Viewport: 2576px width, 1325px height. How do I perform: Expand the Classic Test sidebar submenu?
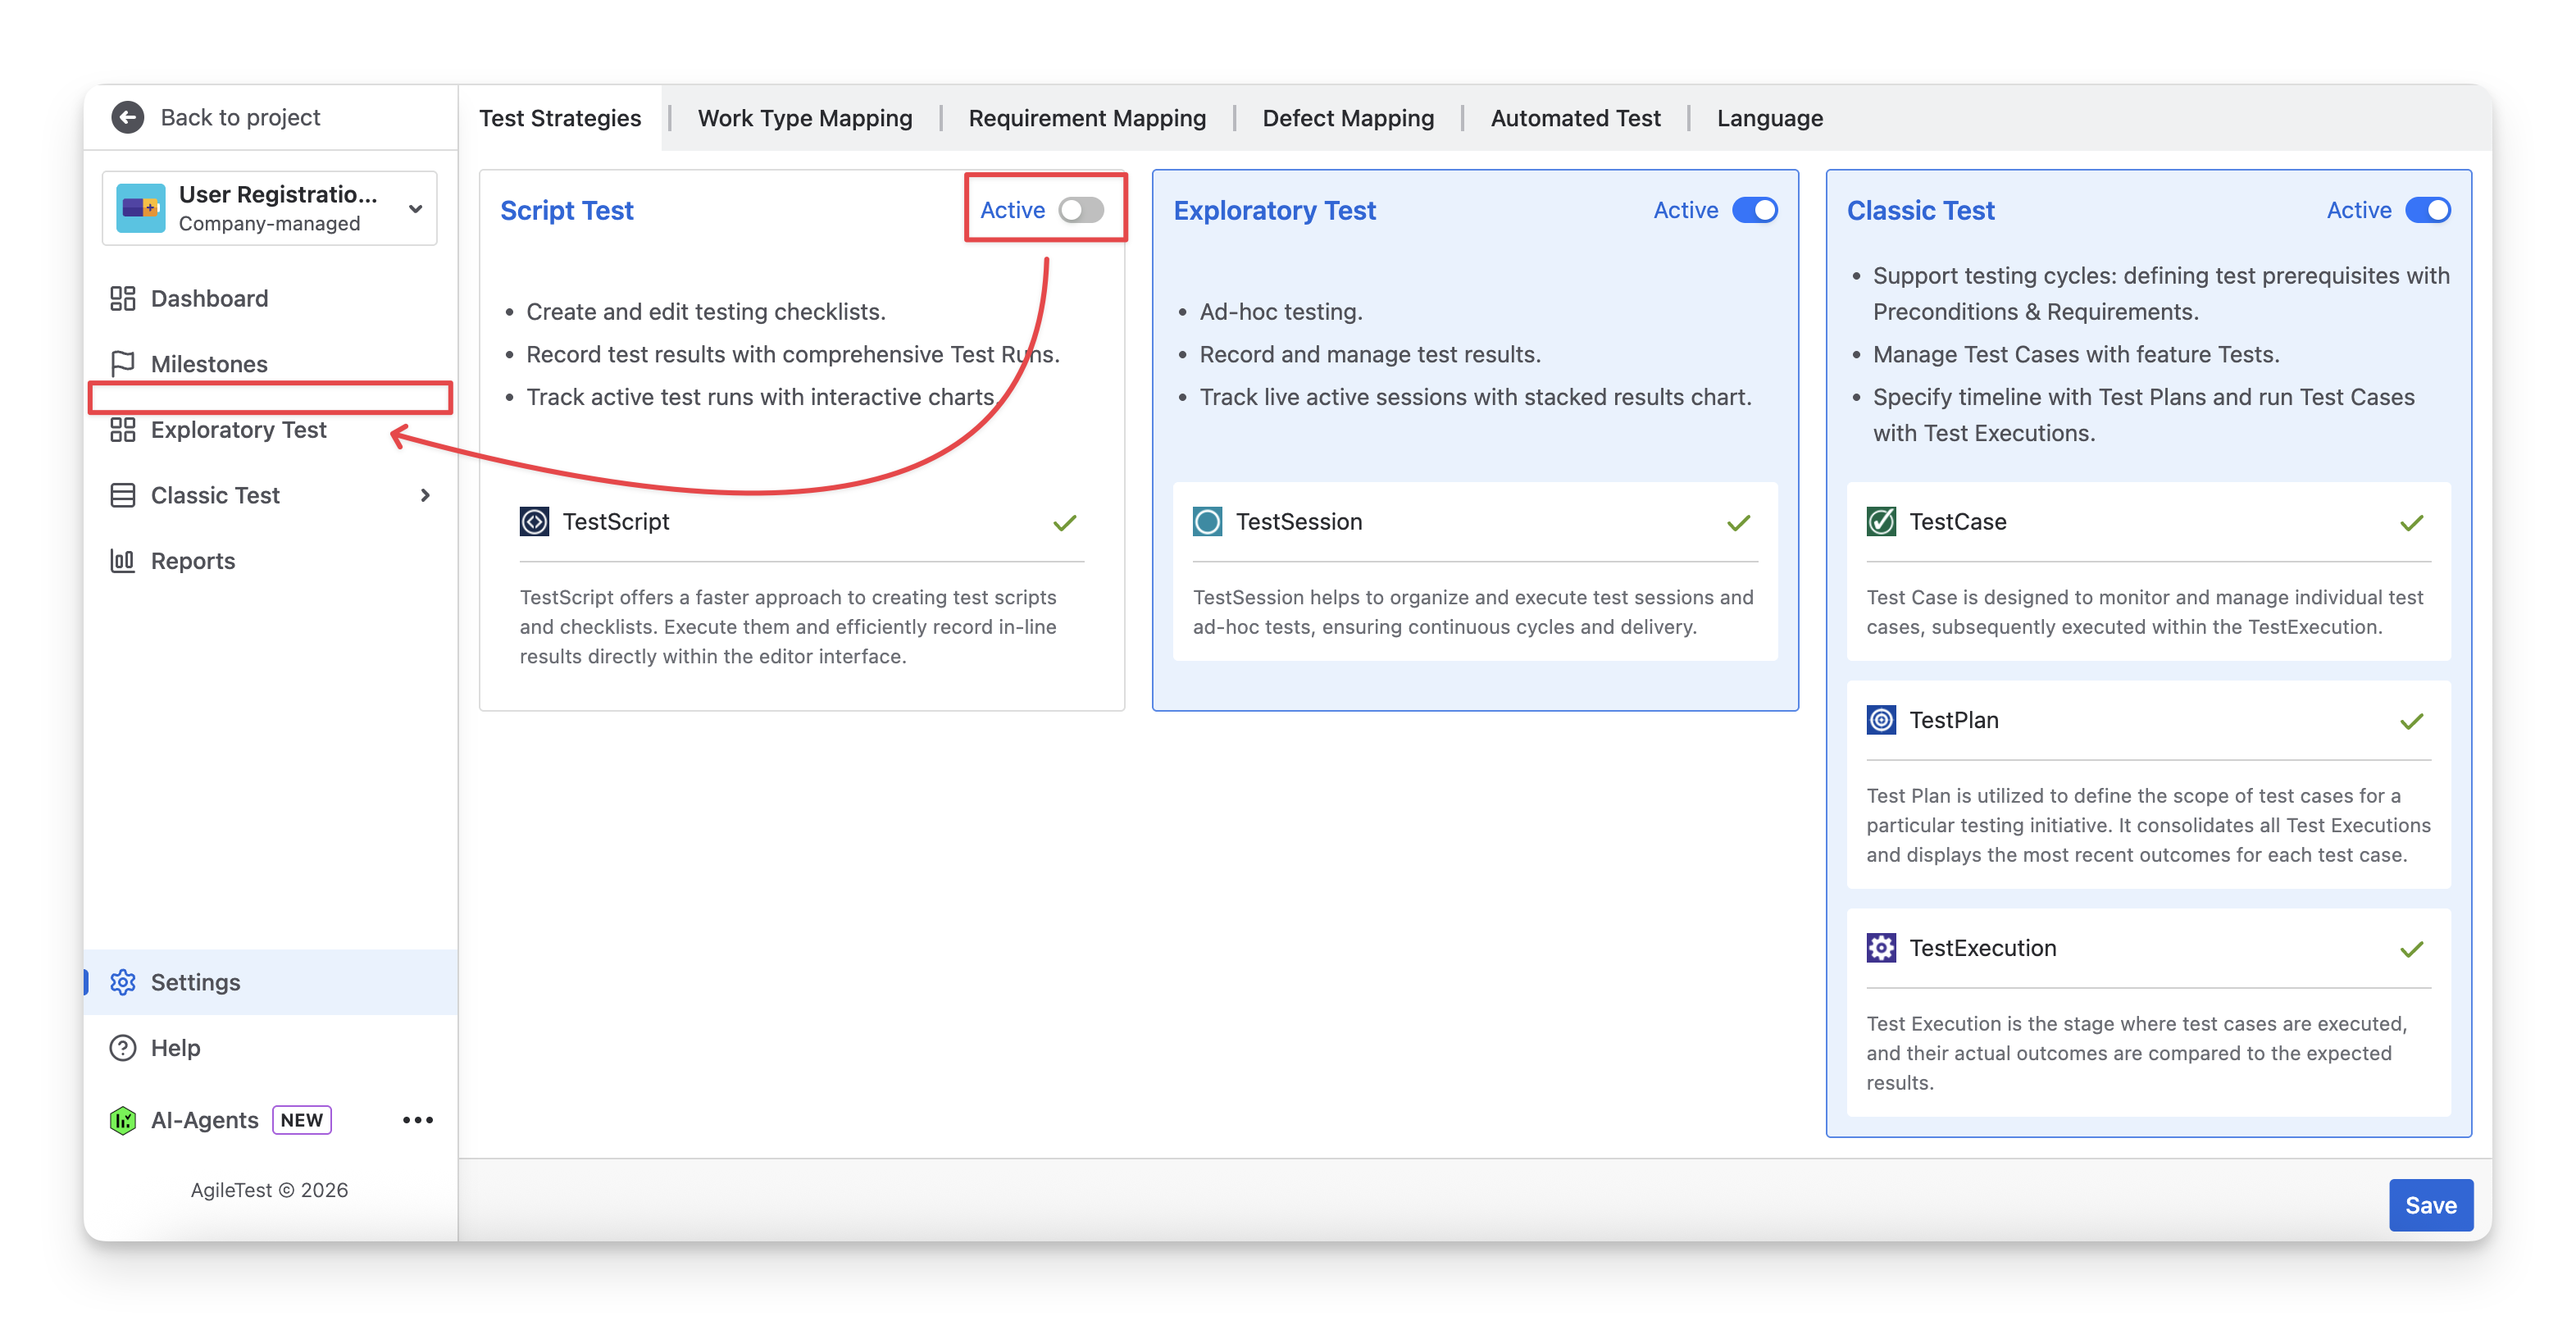coord(425,495)
